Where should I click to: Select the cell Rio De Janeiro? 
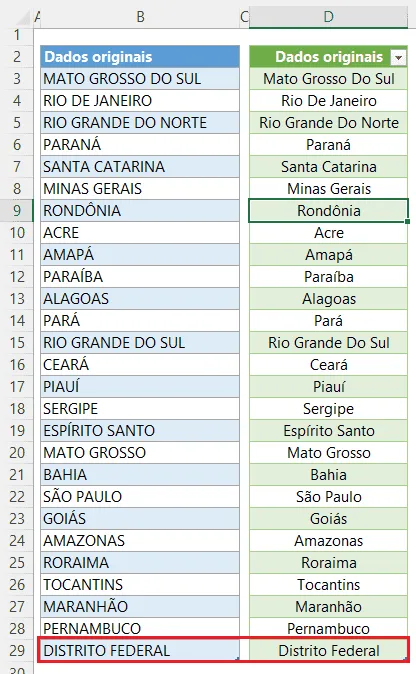(328, 101)
